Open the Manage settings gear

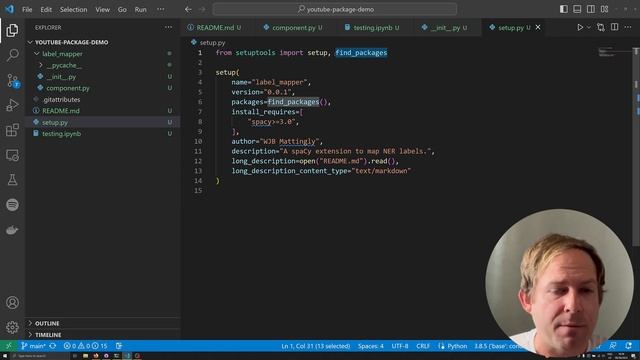[12, 327]
